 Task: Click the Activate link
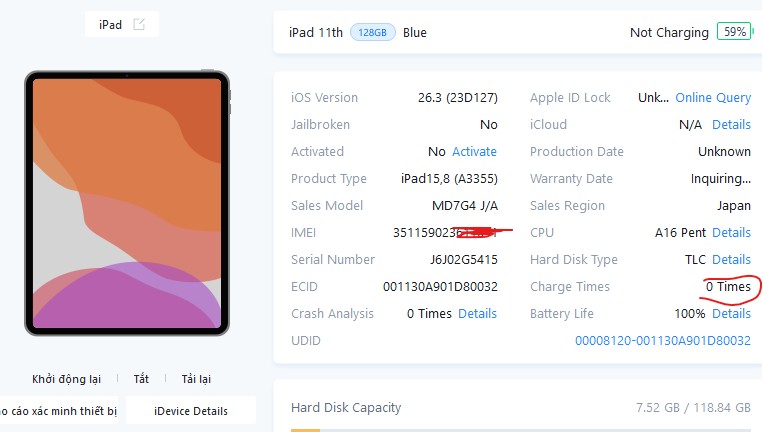pos(474,152)
